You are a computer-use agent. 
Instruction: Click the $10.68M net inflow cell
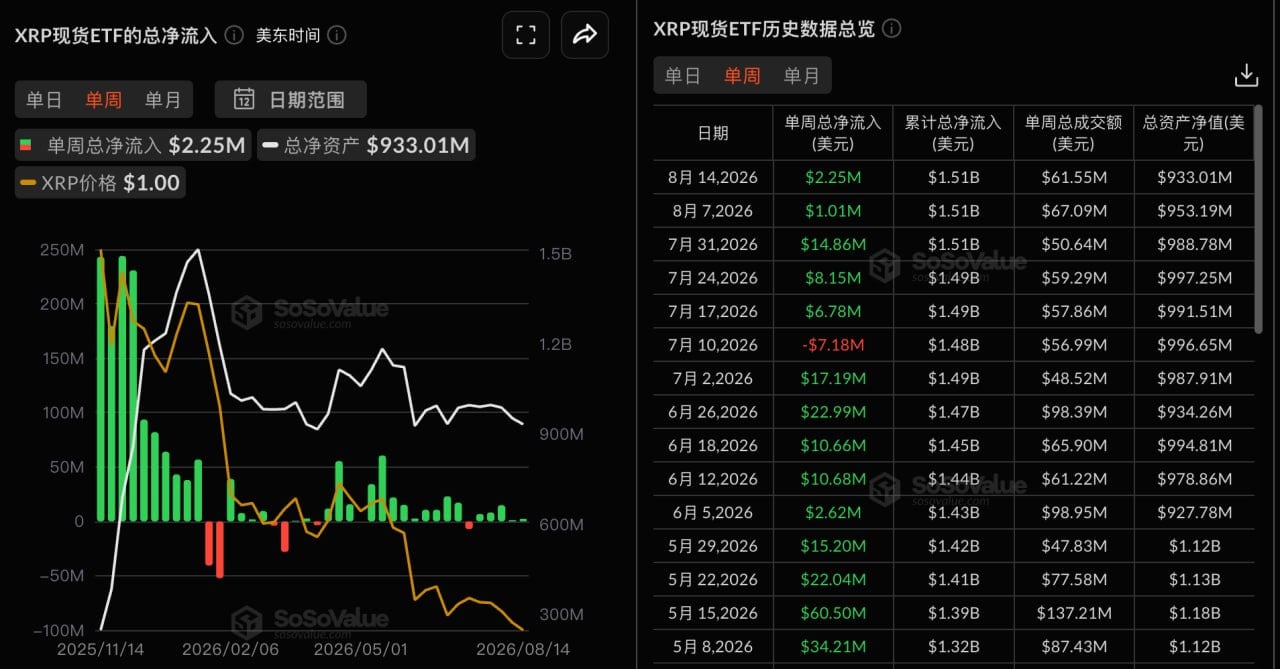tap(833, 479)
